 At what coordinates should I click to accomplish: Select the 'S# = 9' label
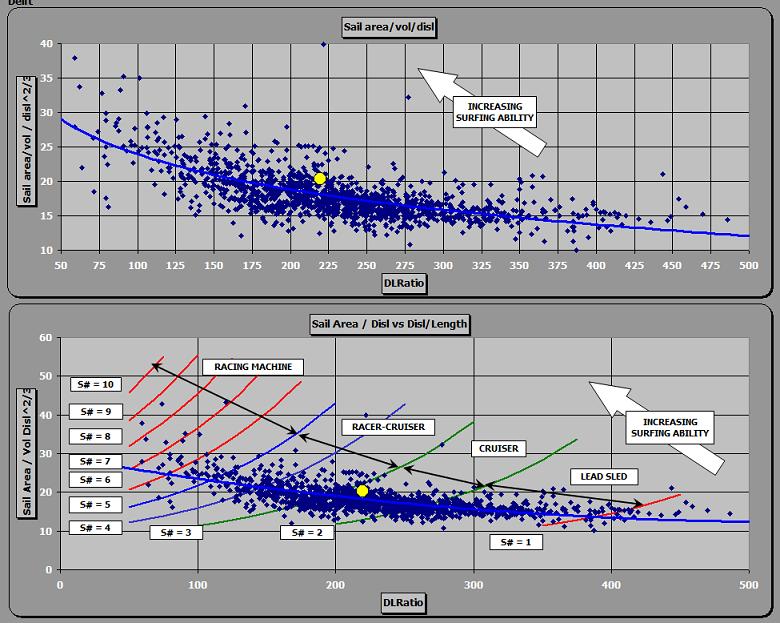pyautogui.click(x=96, y=412)
